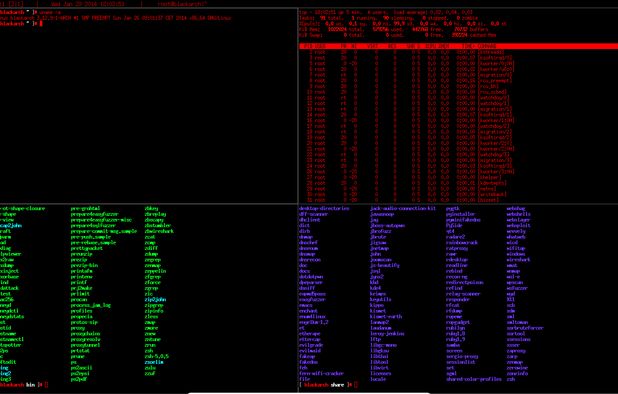
Task: Click laudanum in the share listing
Action: (x=381, y=328)
